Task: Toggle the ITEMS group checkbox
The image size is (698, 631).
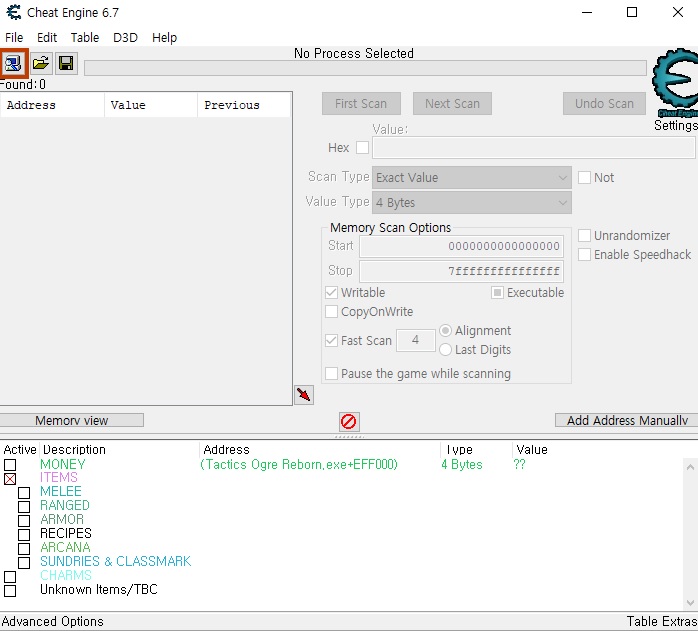Action: [10, 479]
